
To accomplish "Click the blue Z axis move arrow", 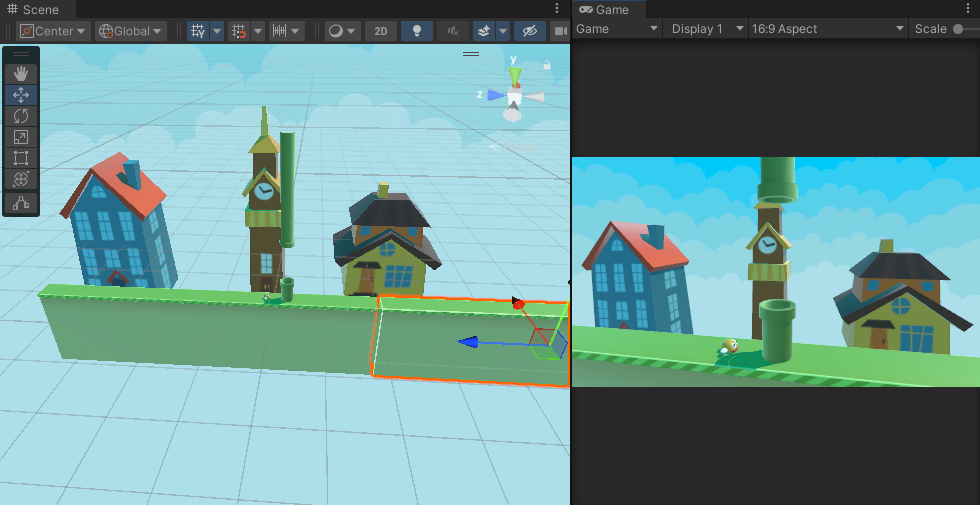I will (469, 342).
